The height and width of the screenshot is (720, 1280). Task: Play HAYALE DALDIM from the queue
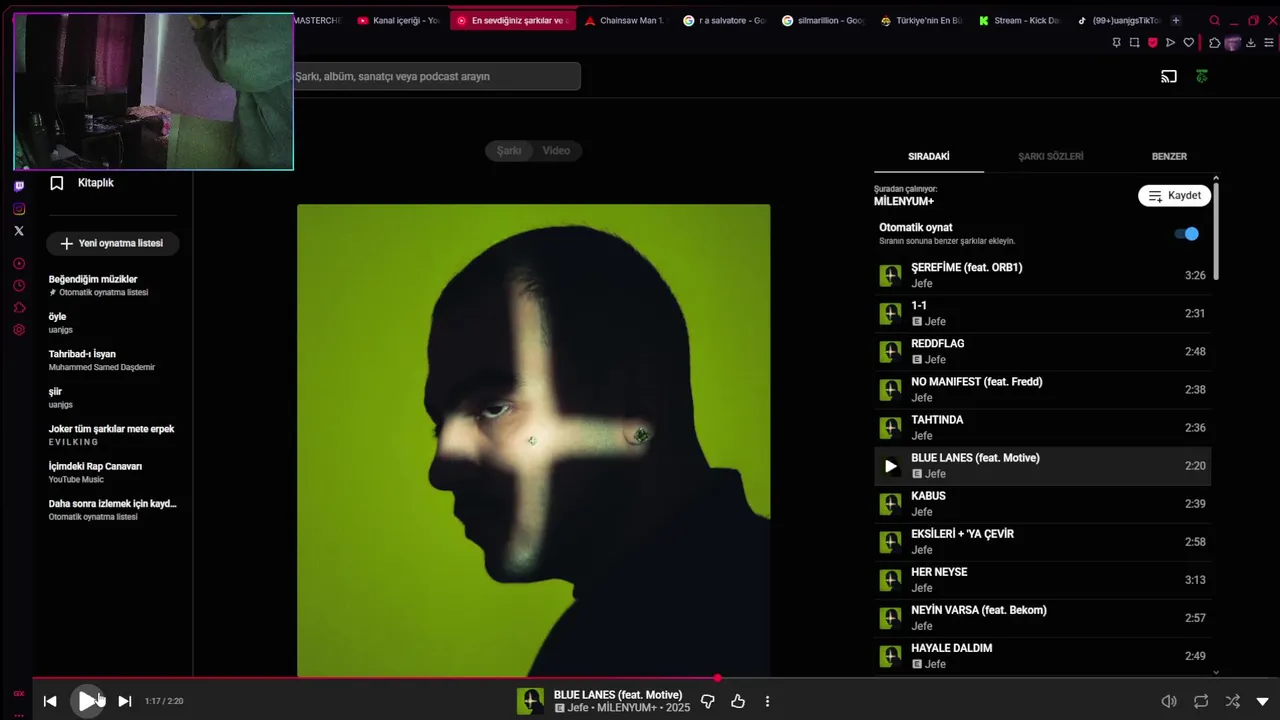click(1042, 655)
